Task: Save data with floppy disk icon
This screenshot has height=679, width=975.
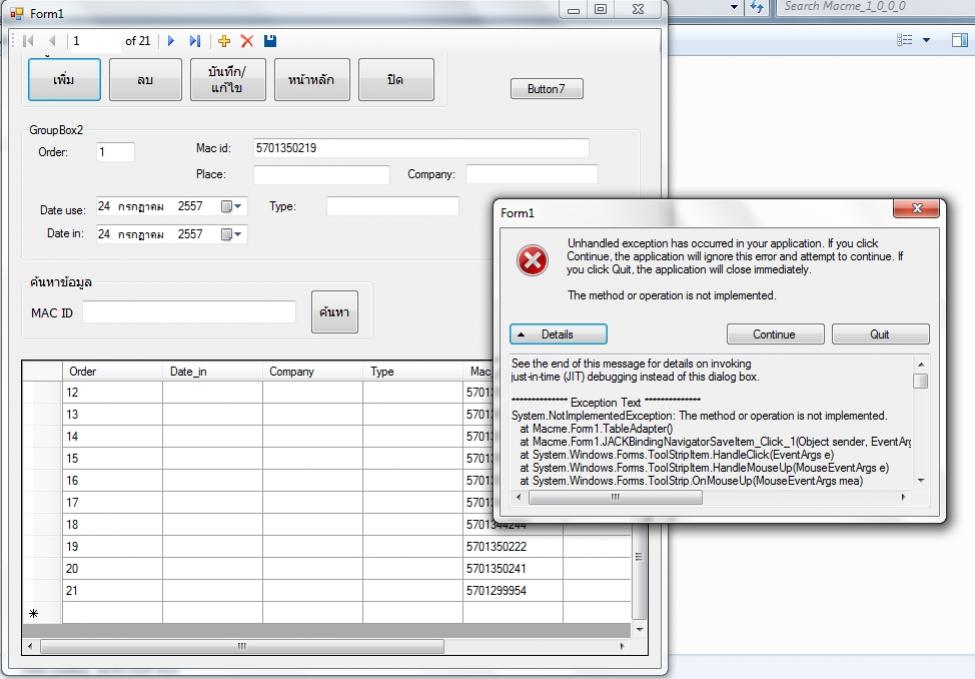Action: 270,41
